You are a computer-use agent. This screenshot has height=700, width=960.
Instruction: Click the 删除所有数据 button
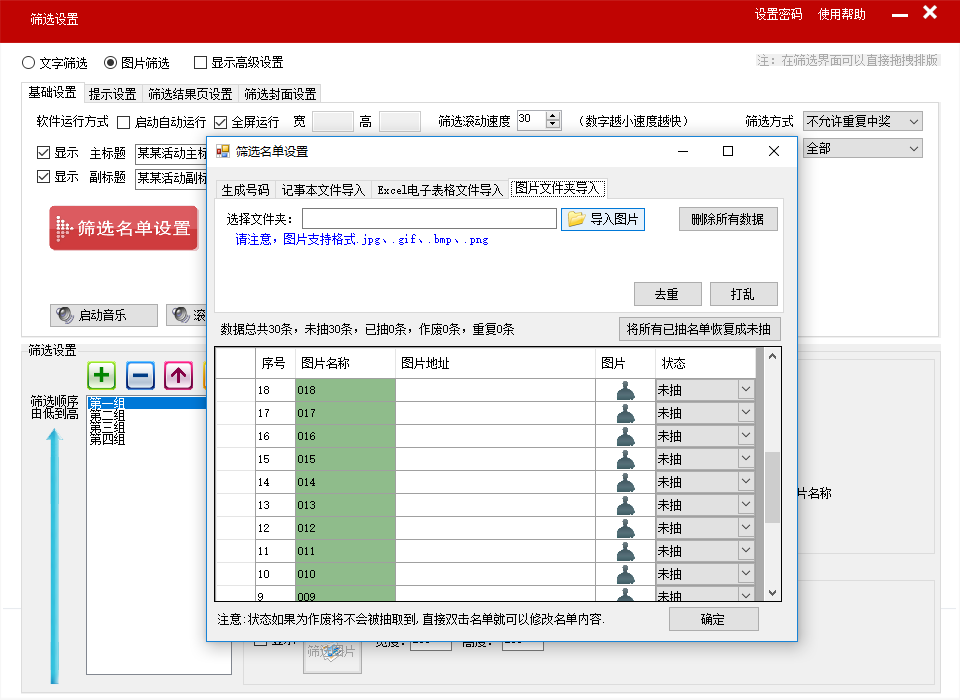coord(727,219)
